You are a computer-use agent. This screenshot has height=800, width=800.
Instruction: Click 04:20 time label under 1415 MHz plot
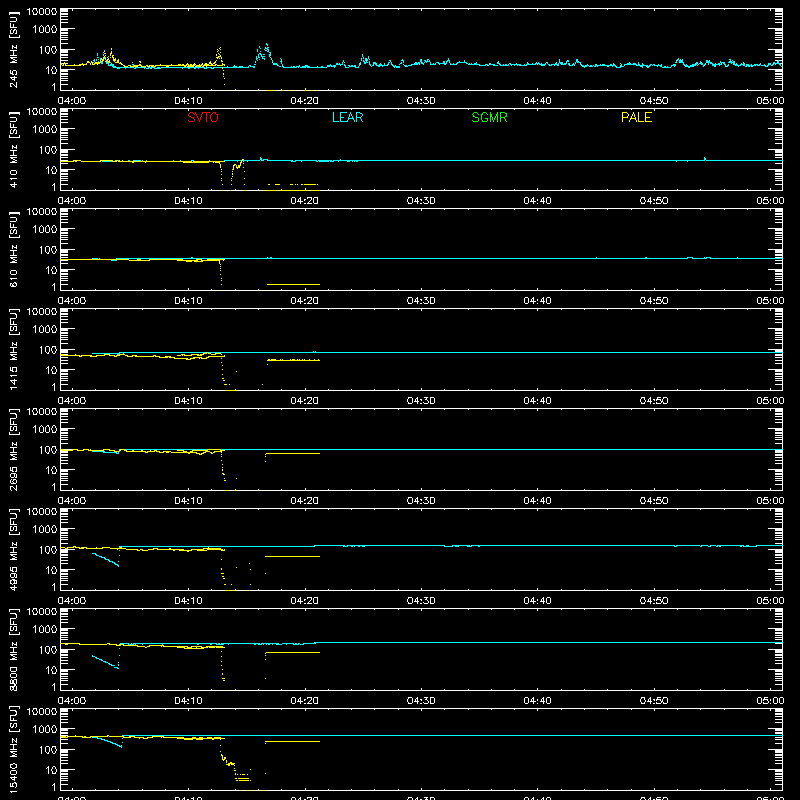pyautogui.click(x=305, y=401)
